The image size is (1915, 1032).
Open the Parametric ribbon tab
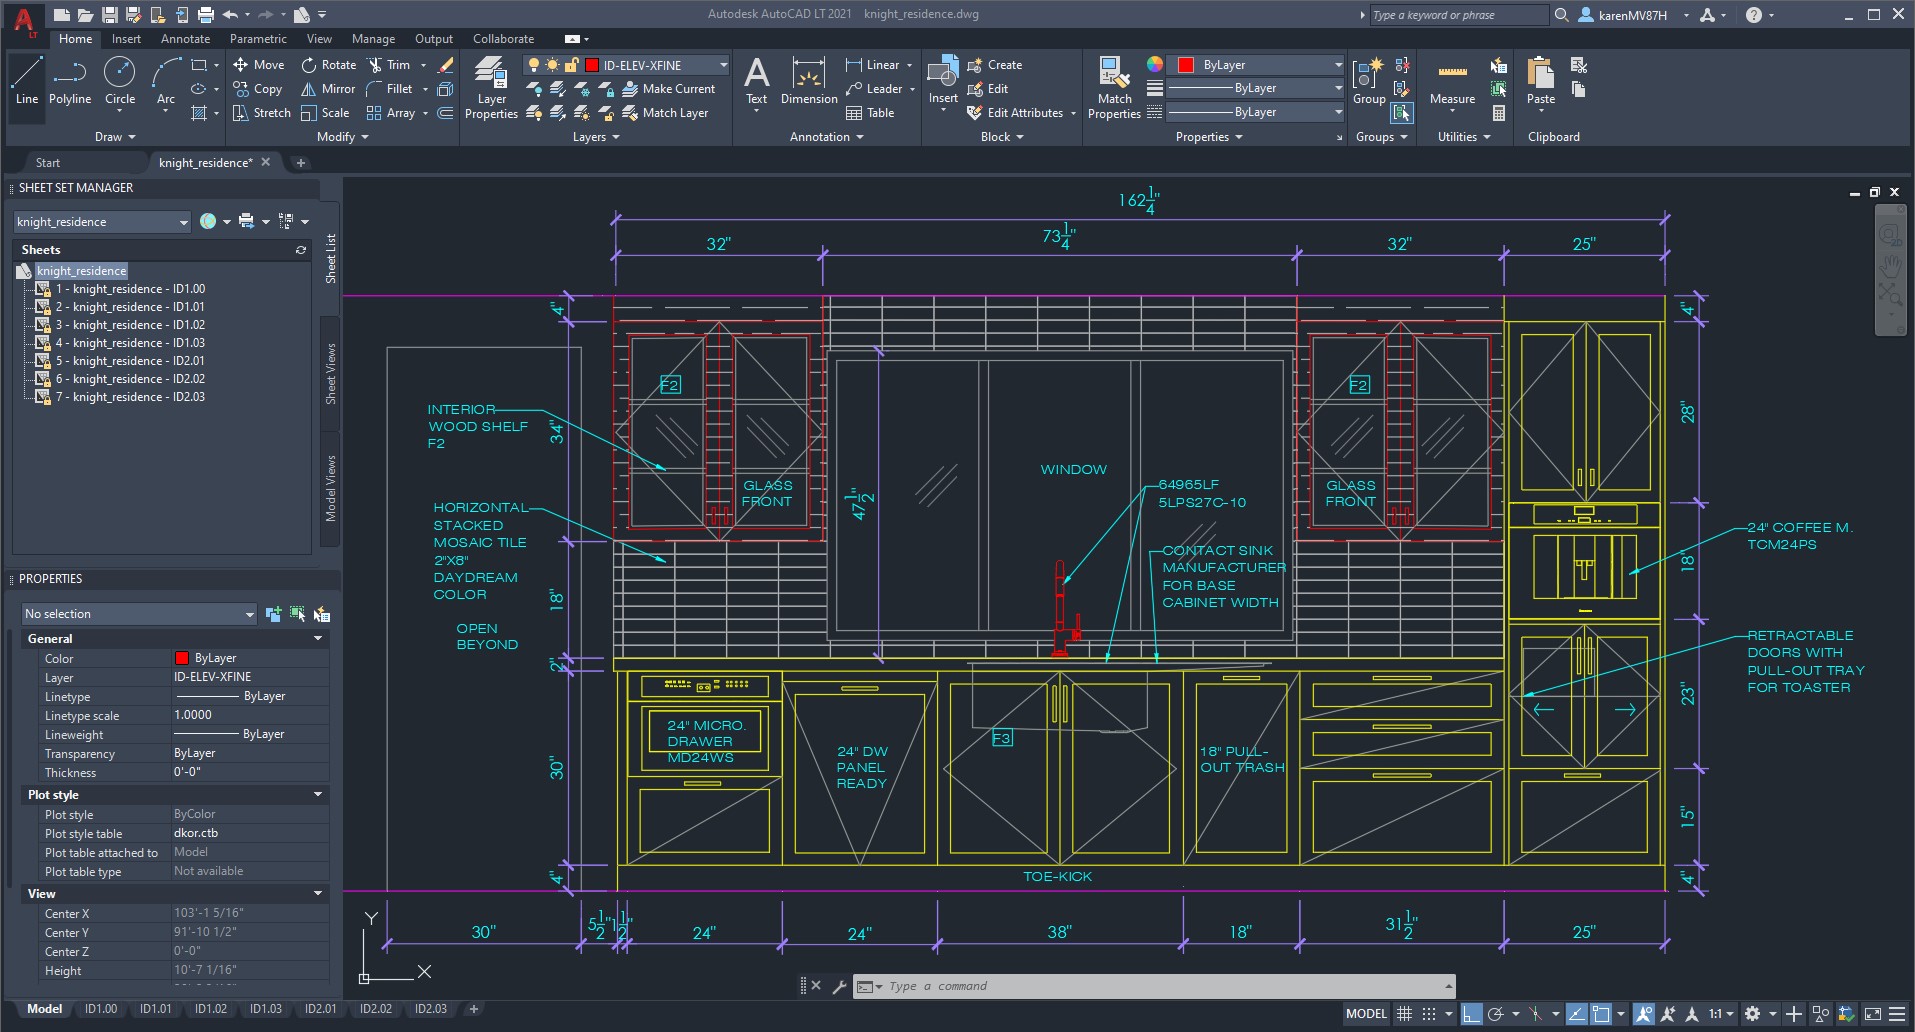point(258,39)
